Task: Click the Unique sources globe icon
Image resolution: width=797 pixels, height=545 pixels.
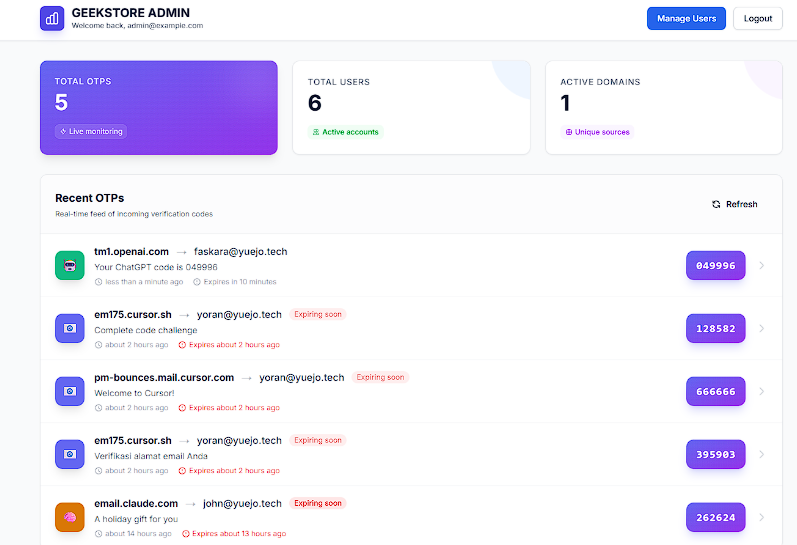Action: pos(569,132)
